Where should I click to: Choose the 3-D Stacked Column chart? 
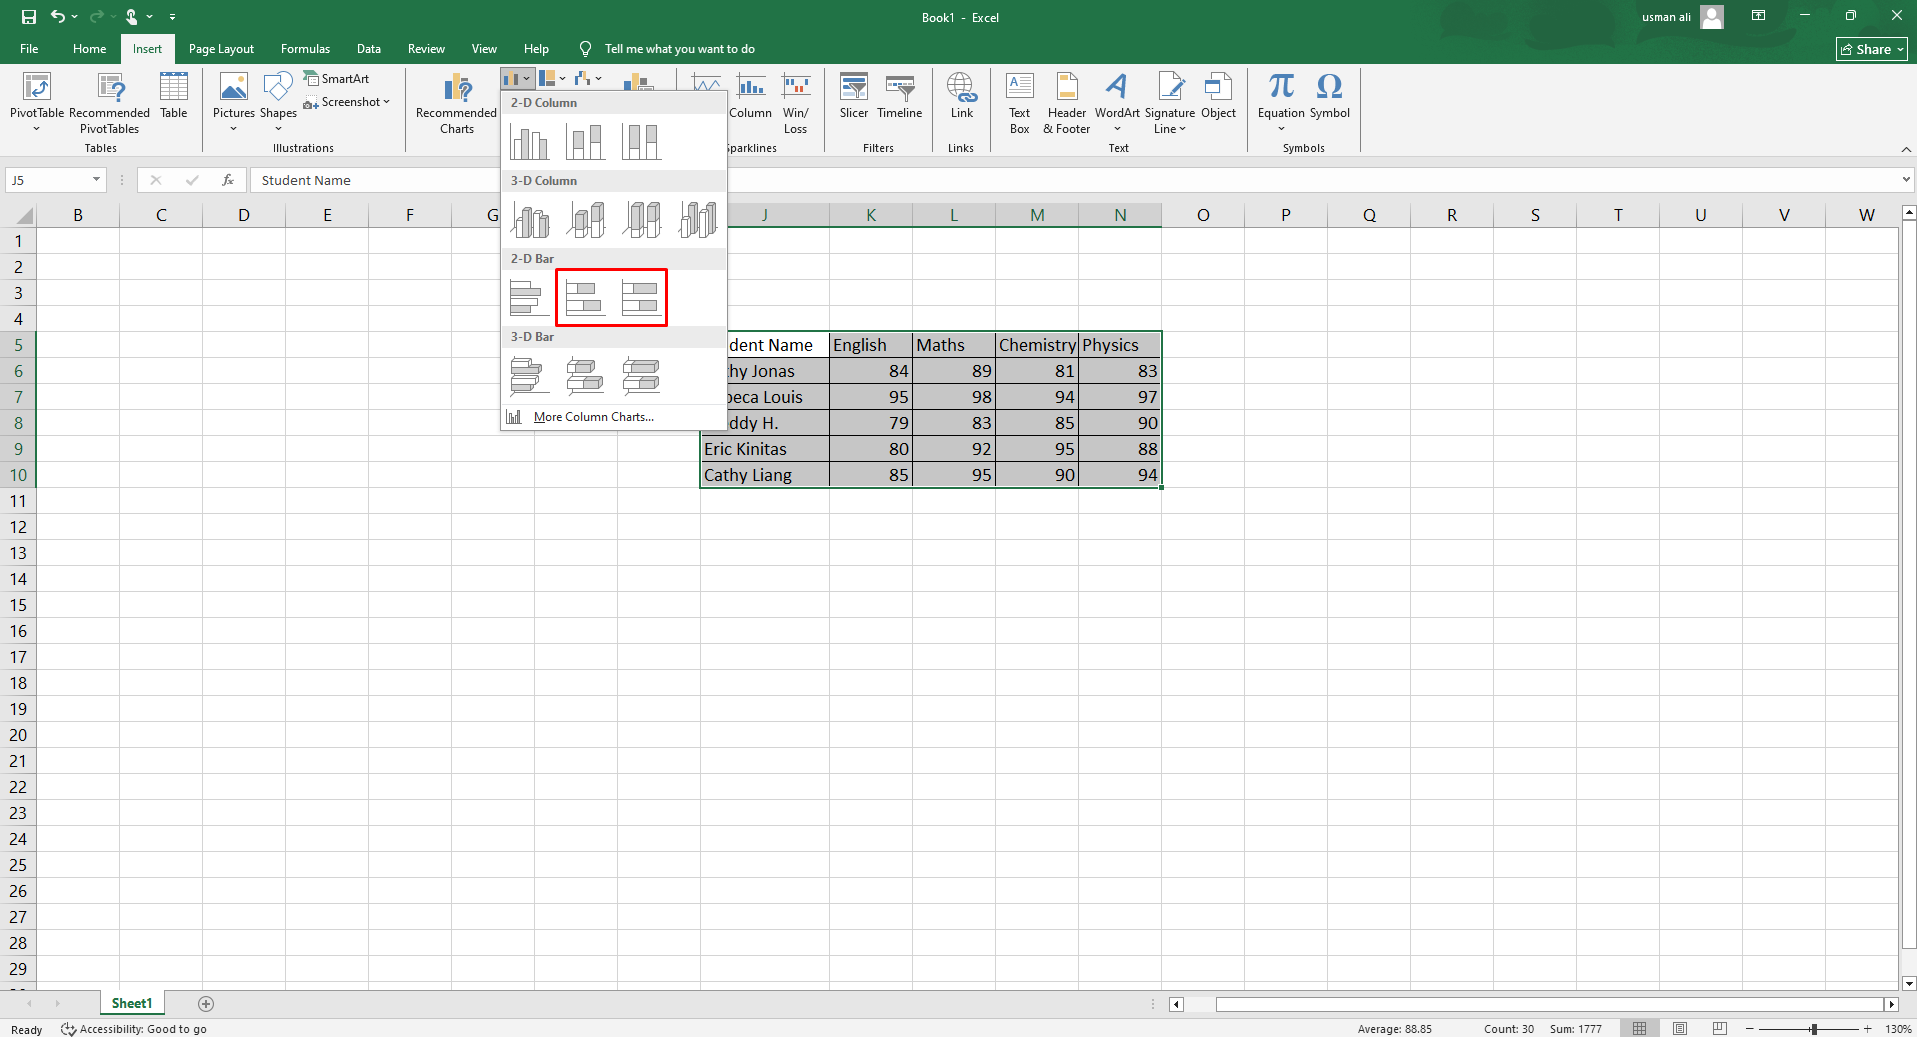585,219
